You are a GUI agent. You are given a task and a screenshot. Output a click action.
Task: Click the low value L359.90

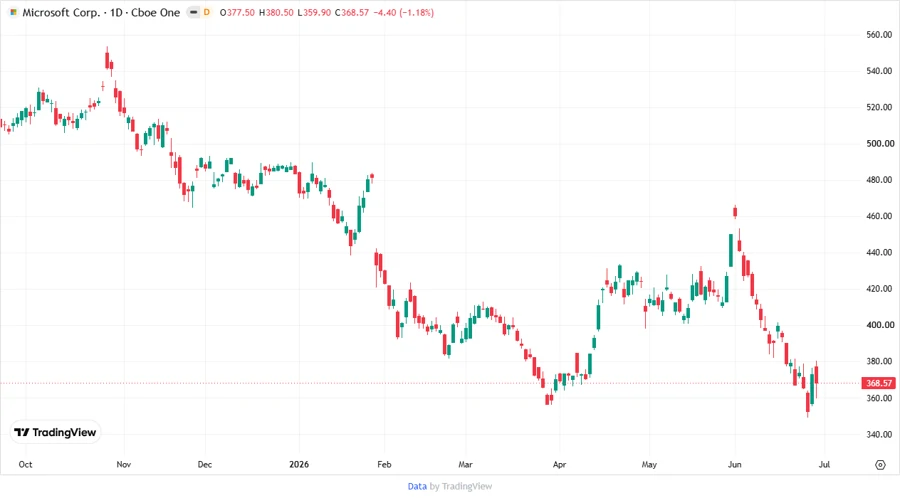tap(314, 12)
